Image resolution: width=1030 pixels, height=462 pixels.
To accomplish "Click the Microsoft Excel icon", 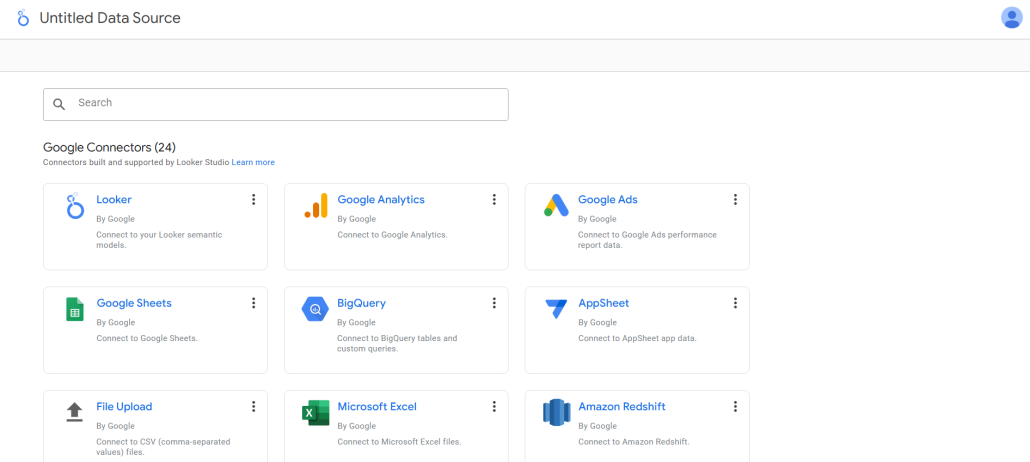I will [315, 413].
